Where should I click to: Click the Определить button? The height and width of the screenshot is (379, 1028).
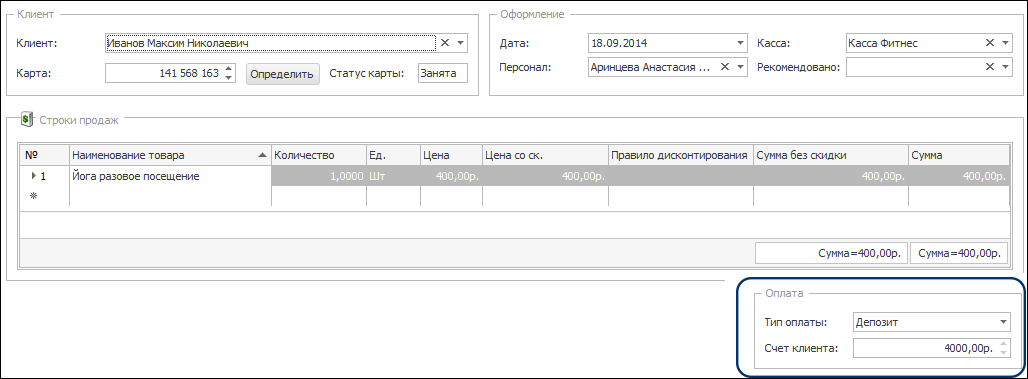pyautogui.click(x=283, y=73)
